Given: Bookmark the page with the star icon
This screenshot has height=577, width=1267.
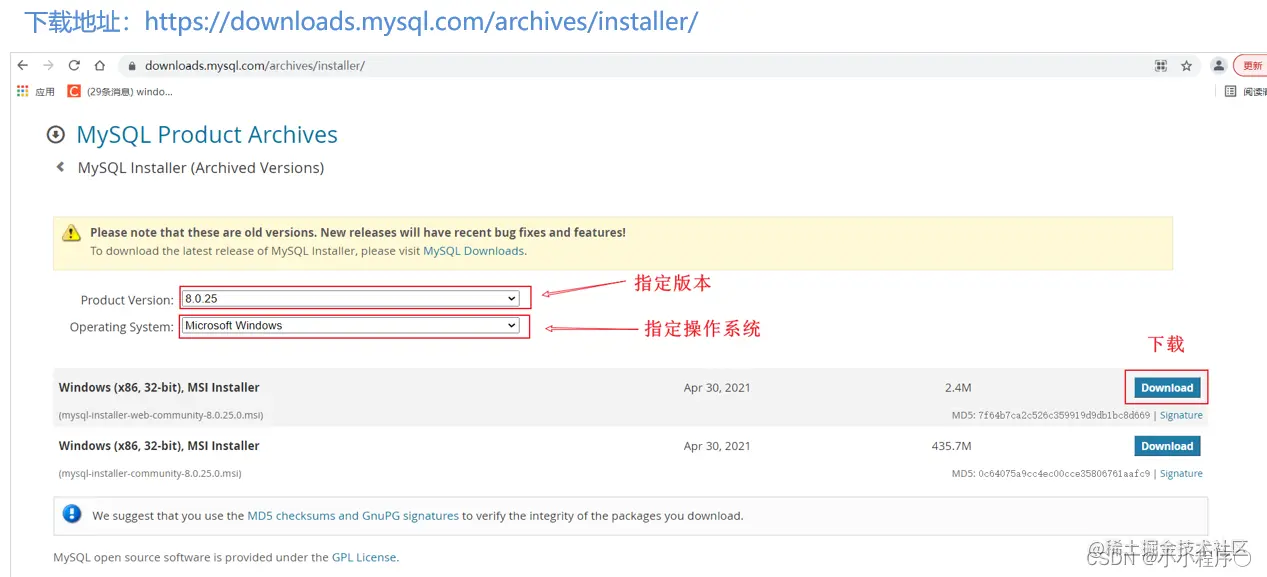Looking at the screenshot, I should [1187, 66].
